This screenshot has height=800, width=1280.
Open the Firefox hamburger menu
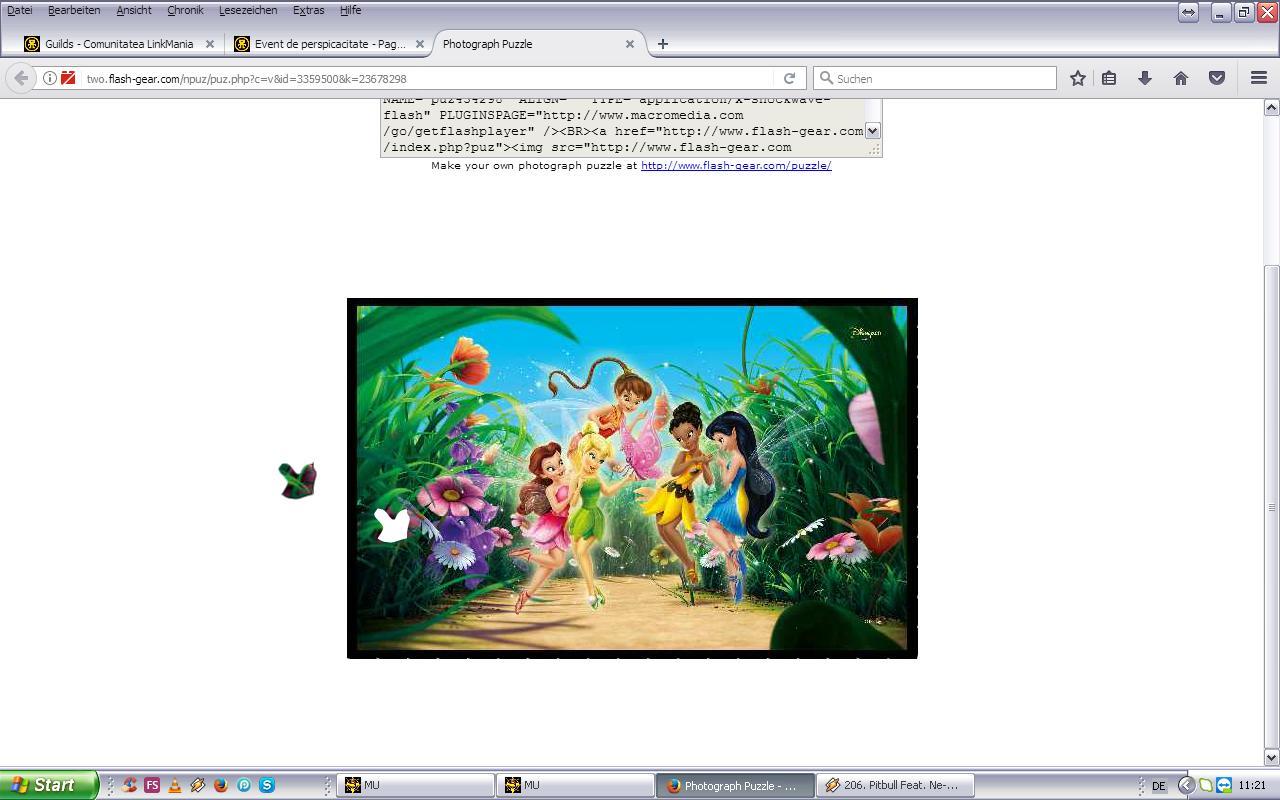coord(1259,78)
